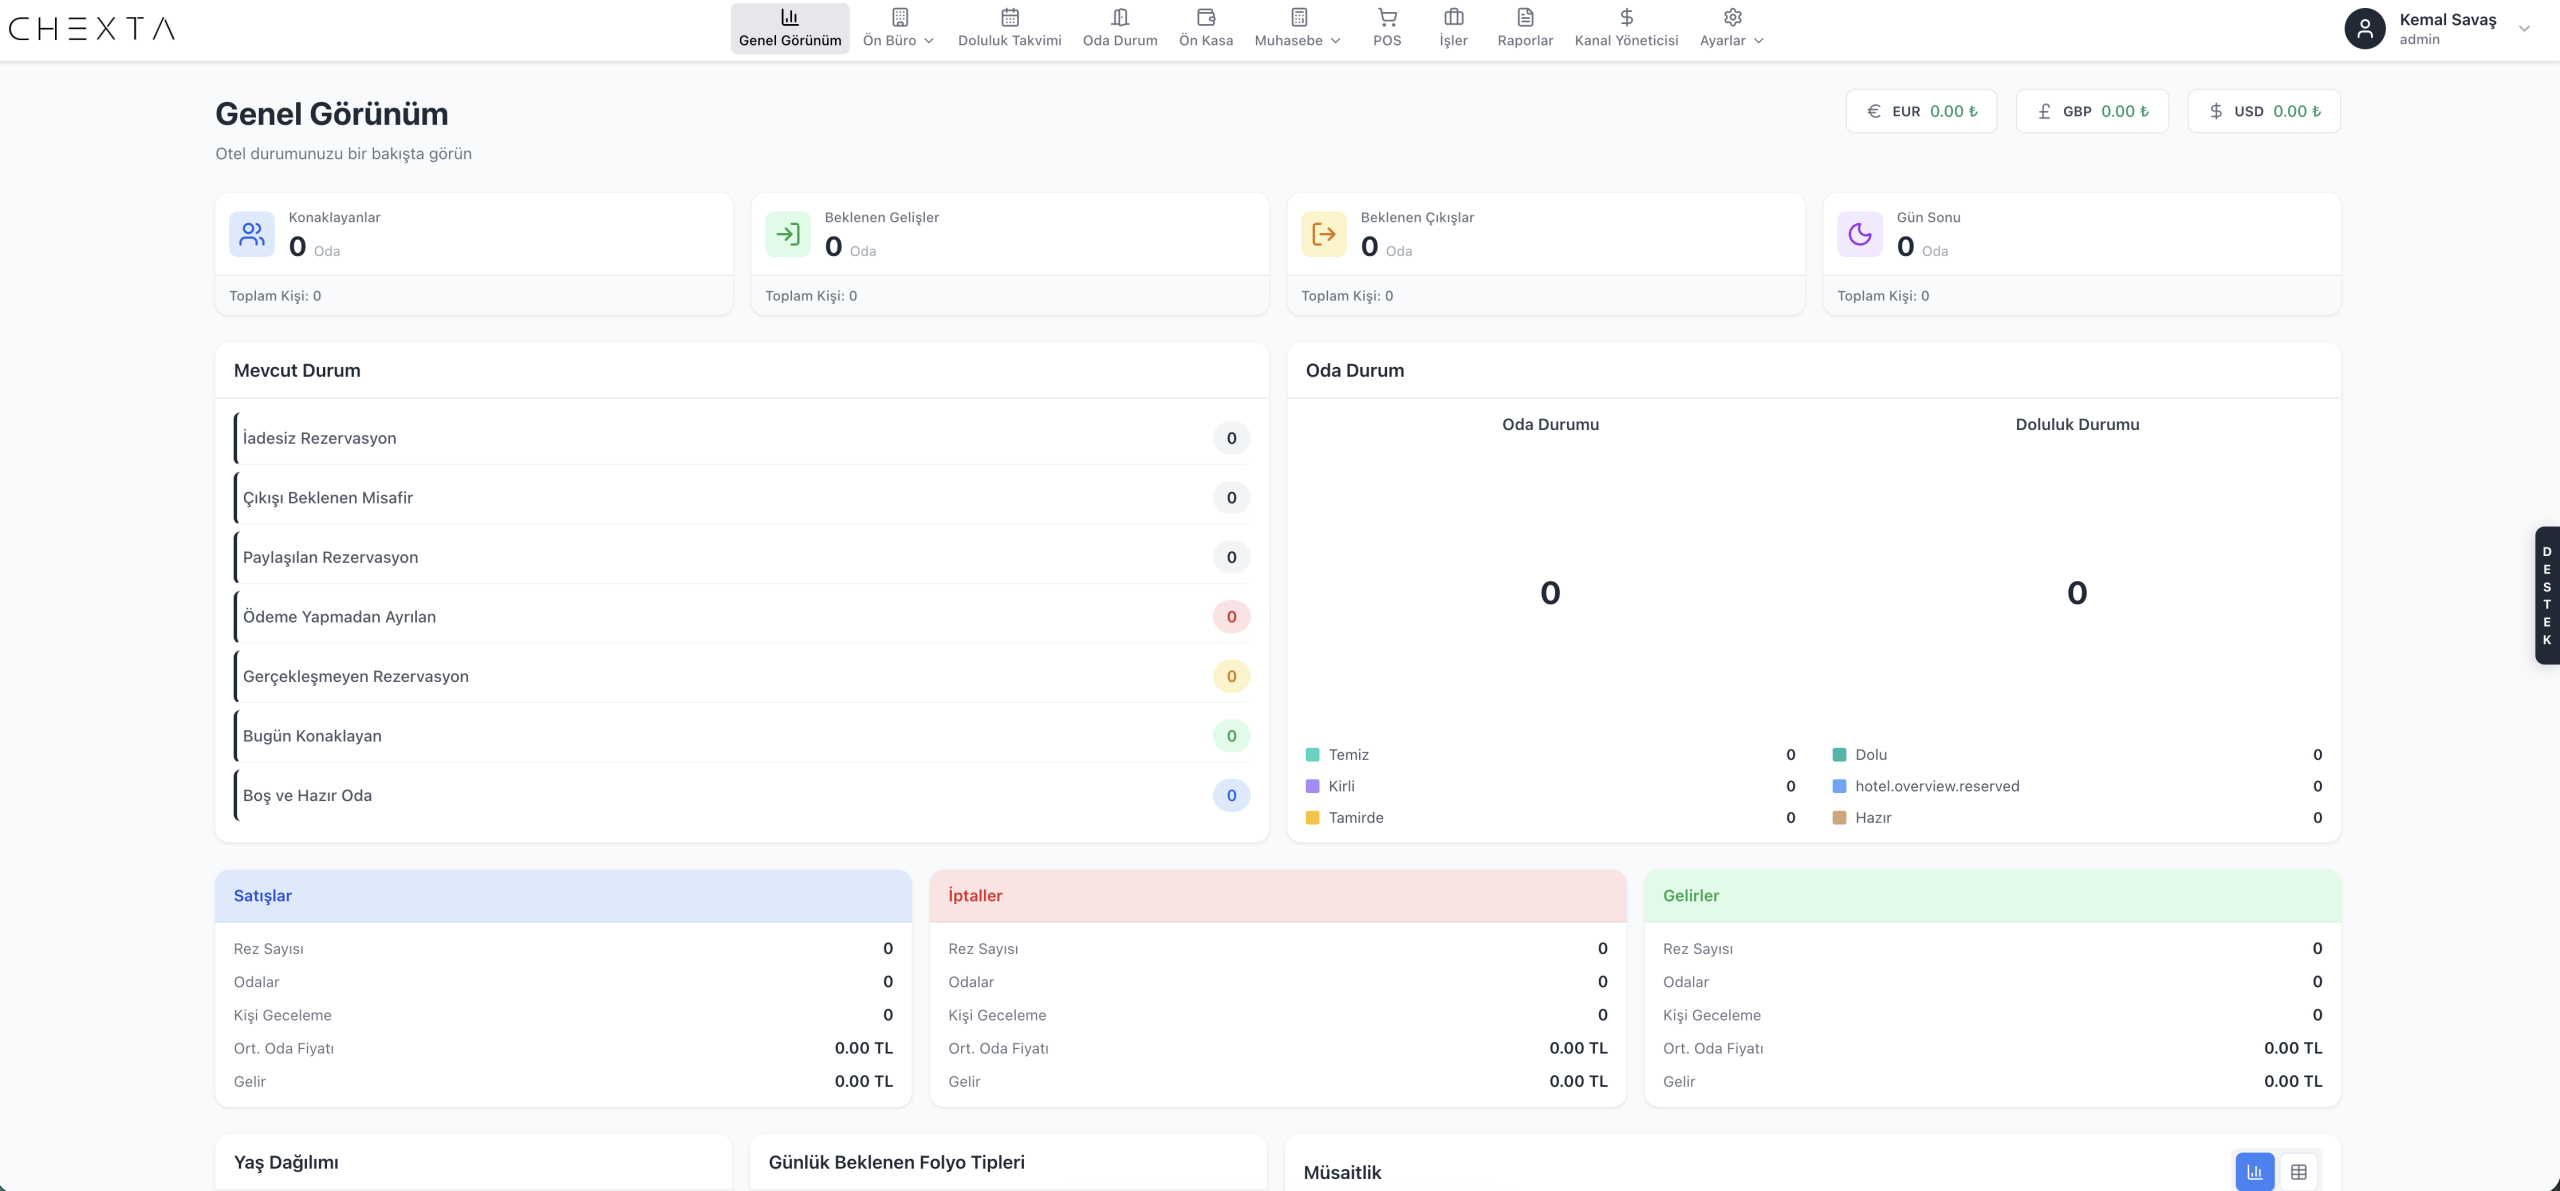Click the EUR exchange rate button
The height and width of the screenshot is (1191, 2560).
[1920, 111]
